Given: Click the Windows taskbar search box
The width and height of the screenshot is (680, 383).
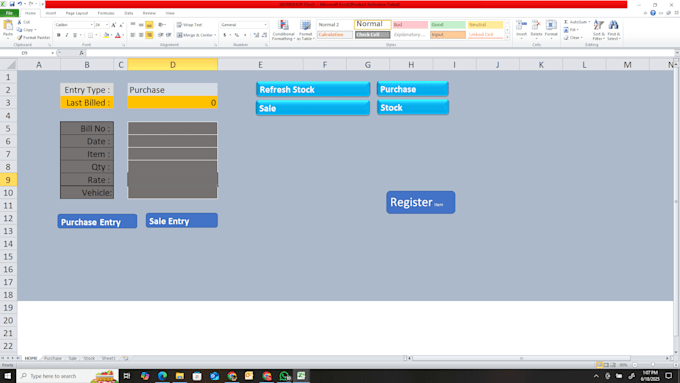Looking at the screenshot, I should [67, 376].
